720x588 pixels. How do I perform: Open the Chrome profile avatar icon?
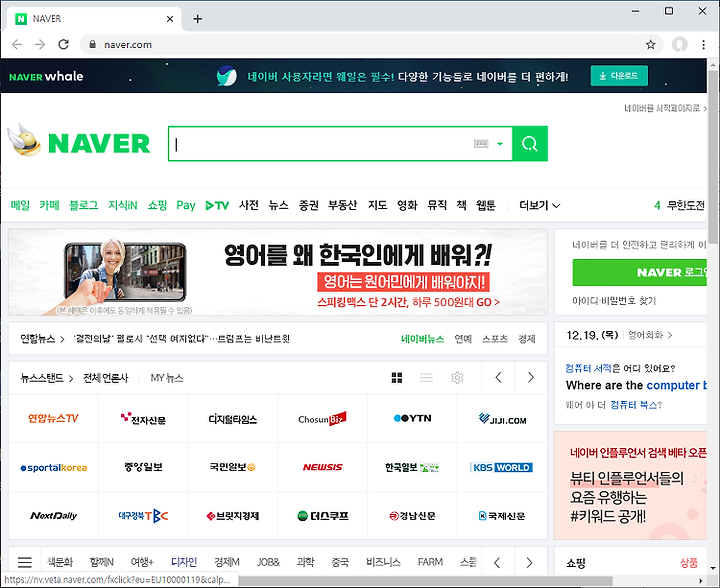point(680,45)
